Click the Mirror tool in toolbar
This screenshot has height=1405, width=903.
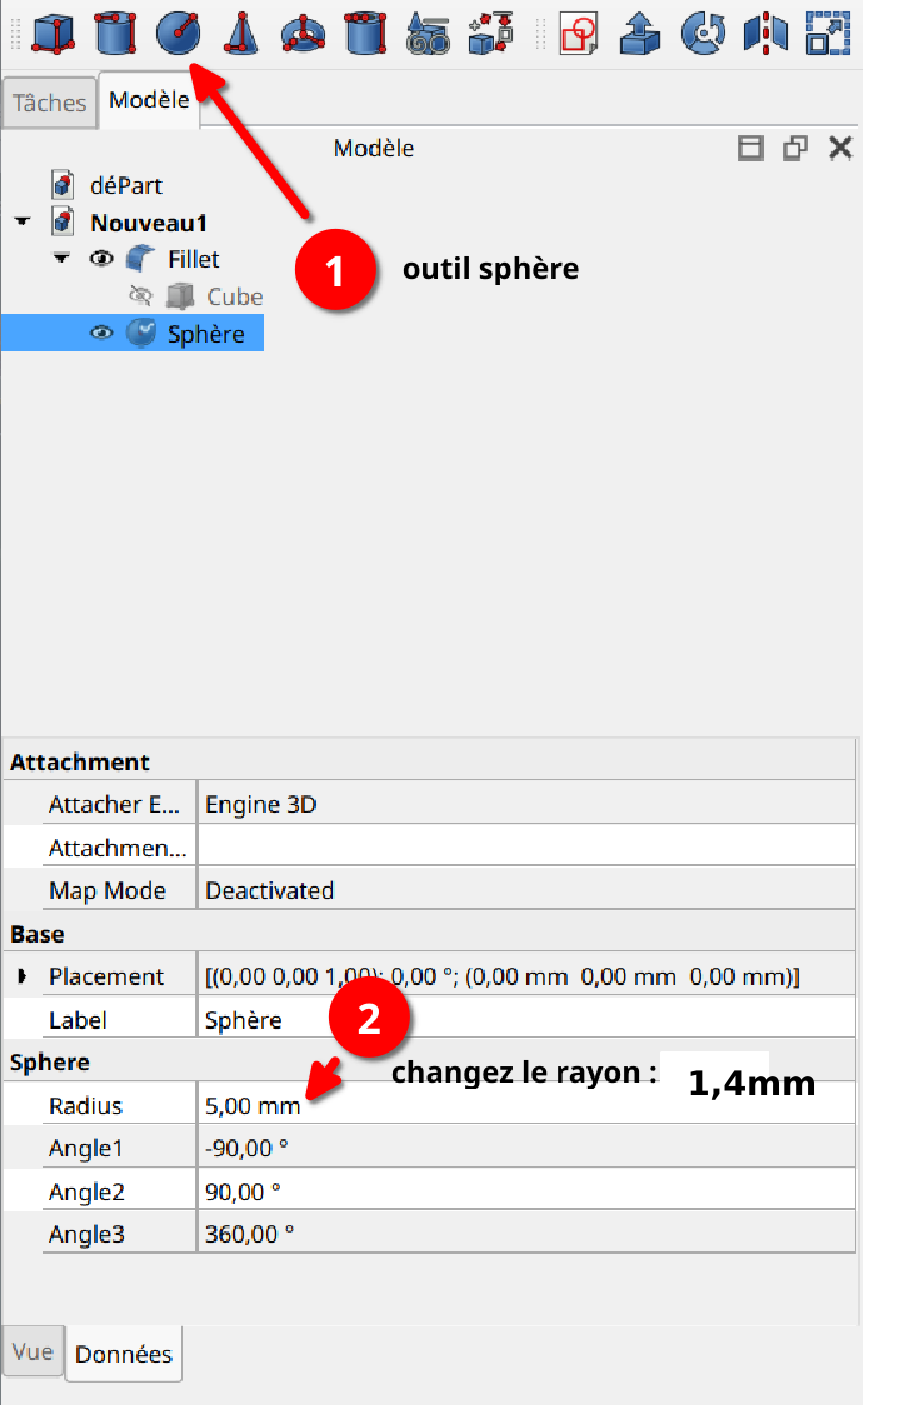pos(765,32)
